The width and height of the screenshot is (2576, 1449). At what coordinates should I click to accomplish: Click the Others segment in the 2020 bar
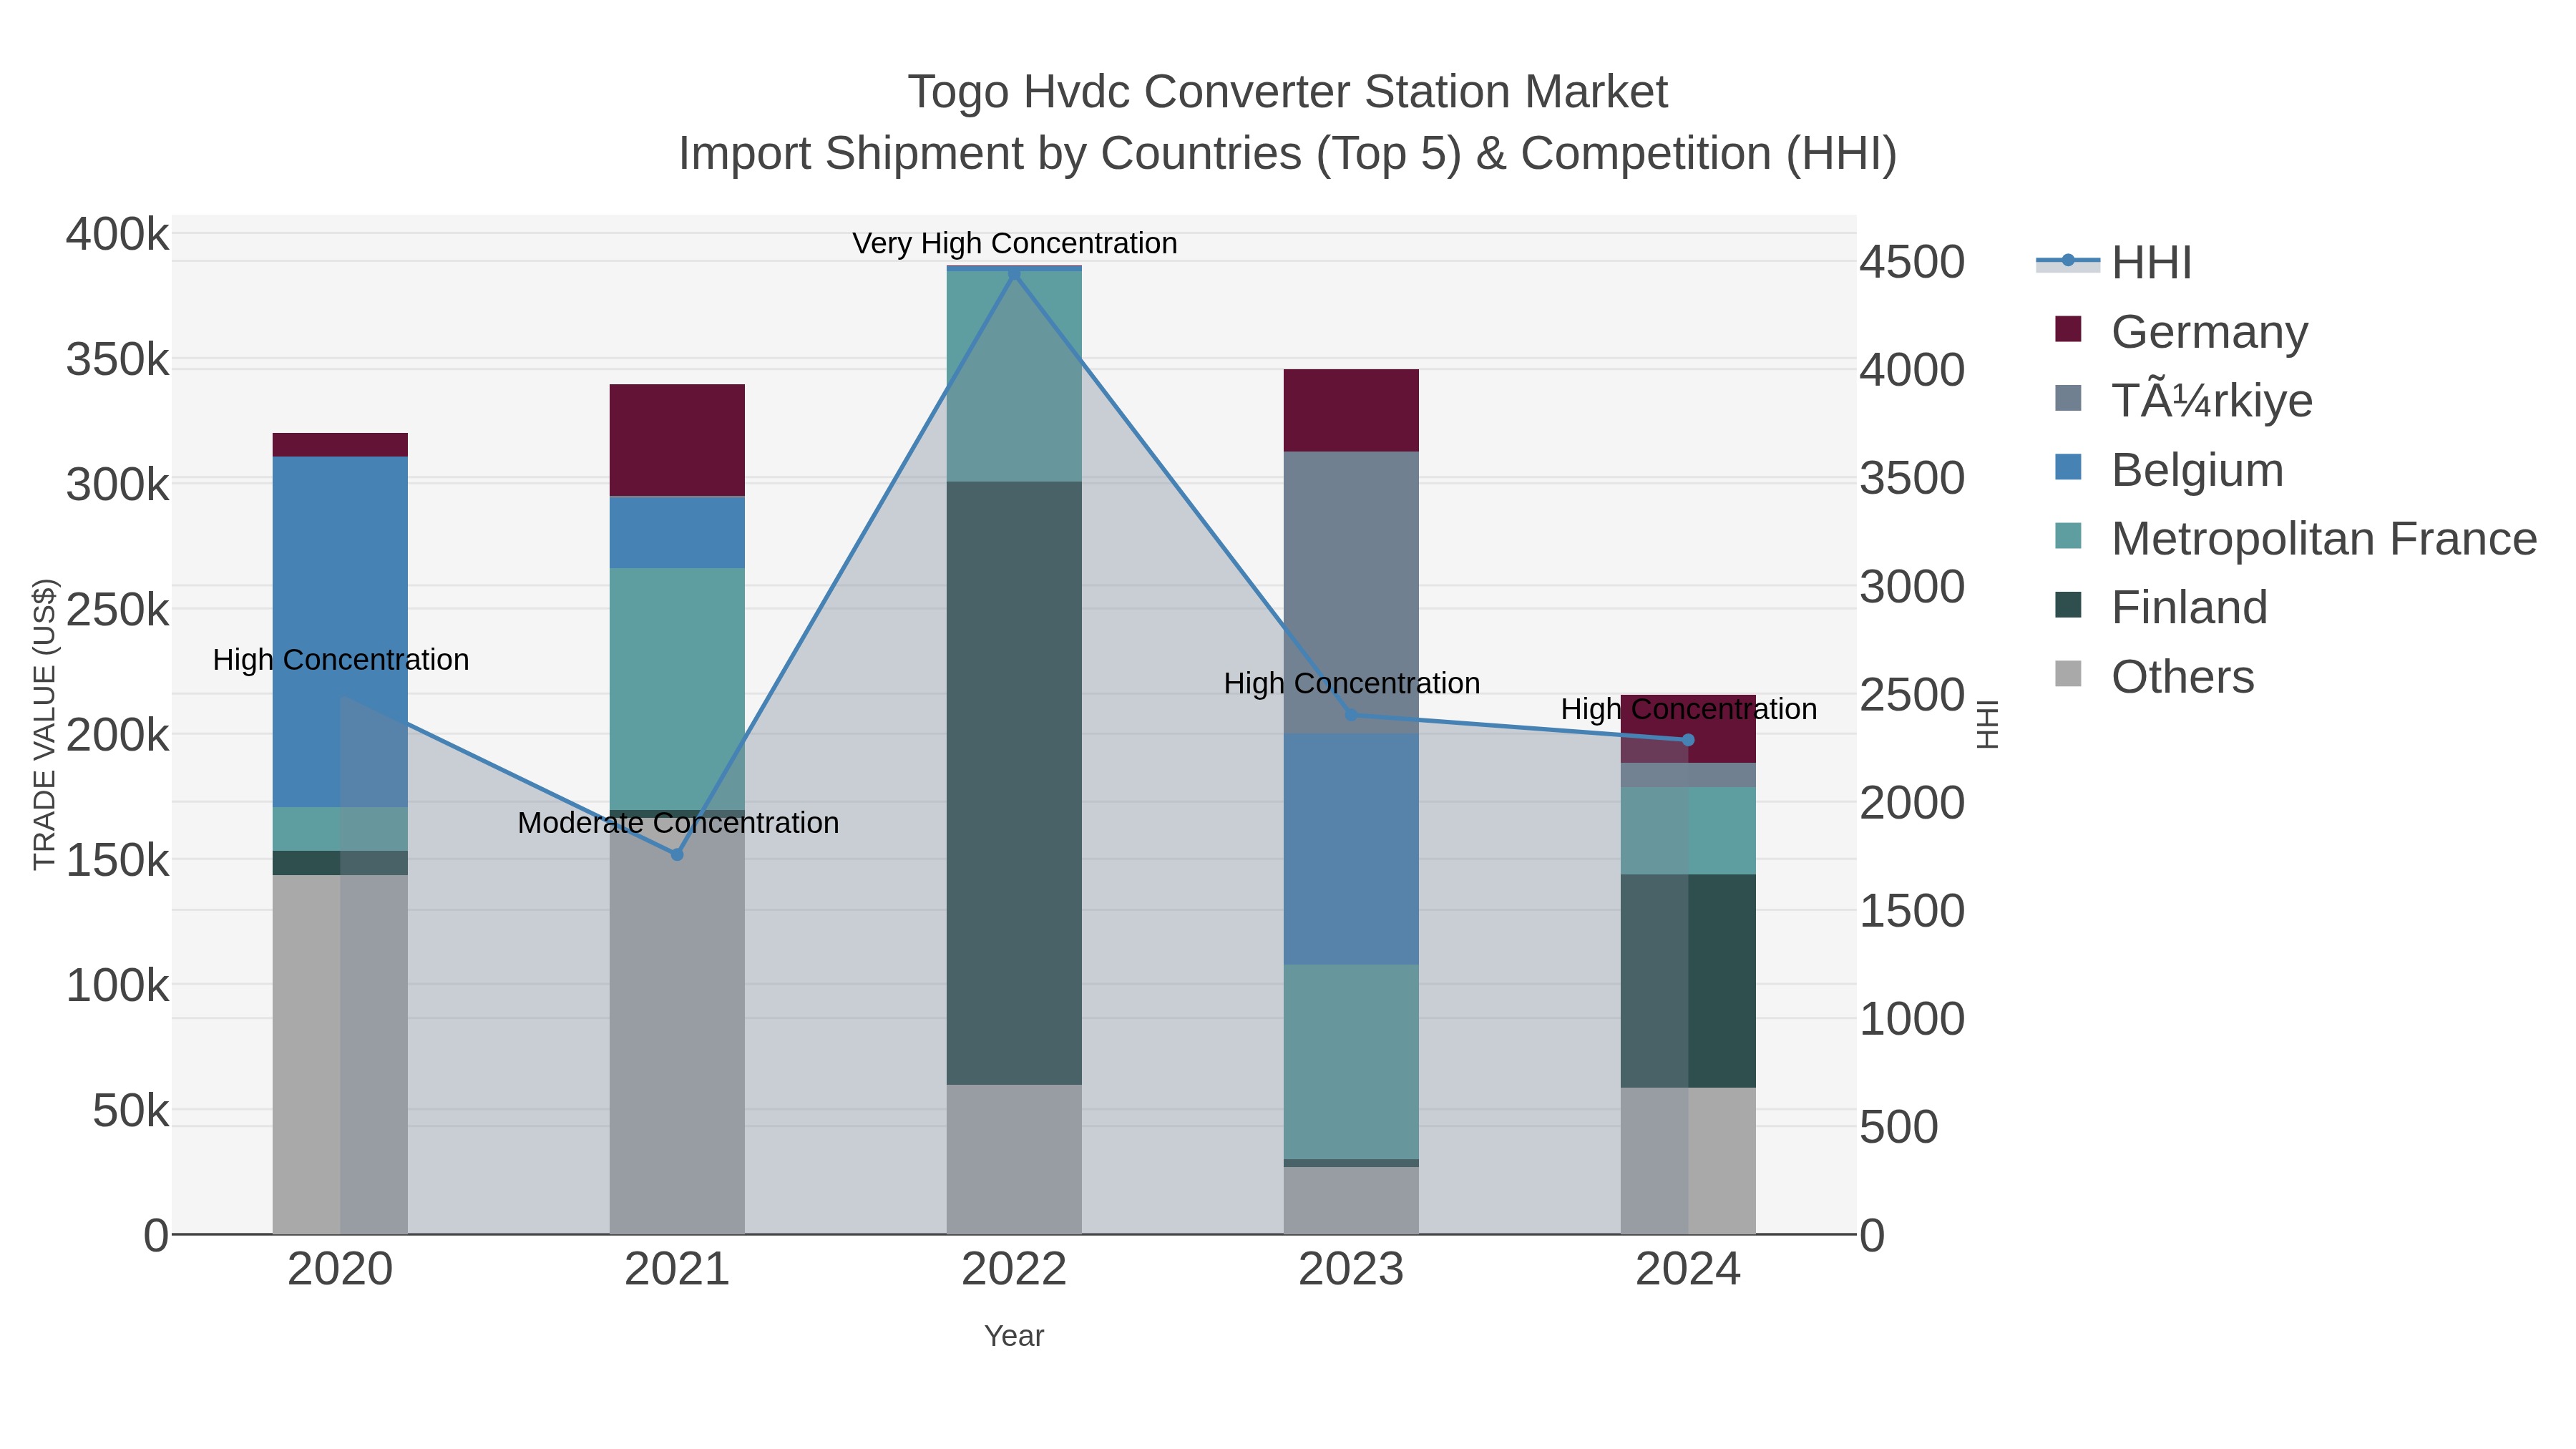click(340, 1055)
